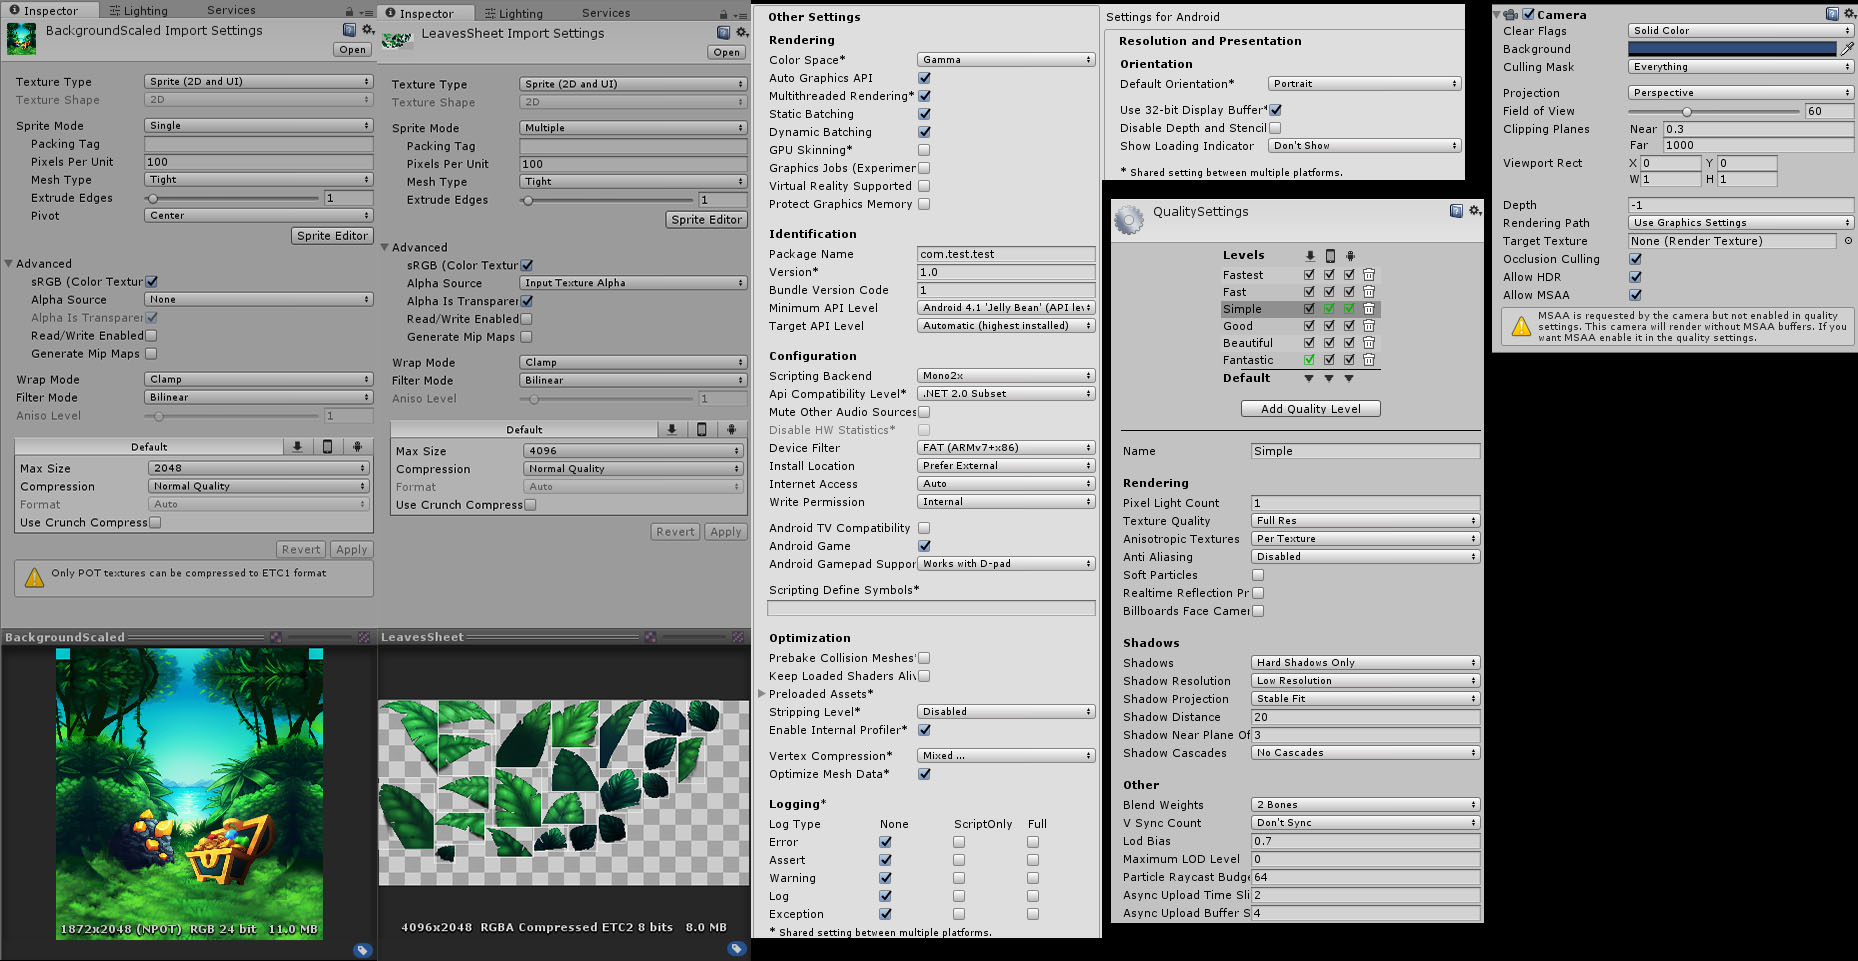
Task: Delete the Fantastic quality level via trash icon
Action: (x=1369, y=360)
